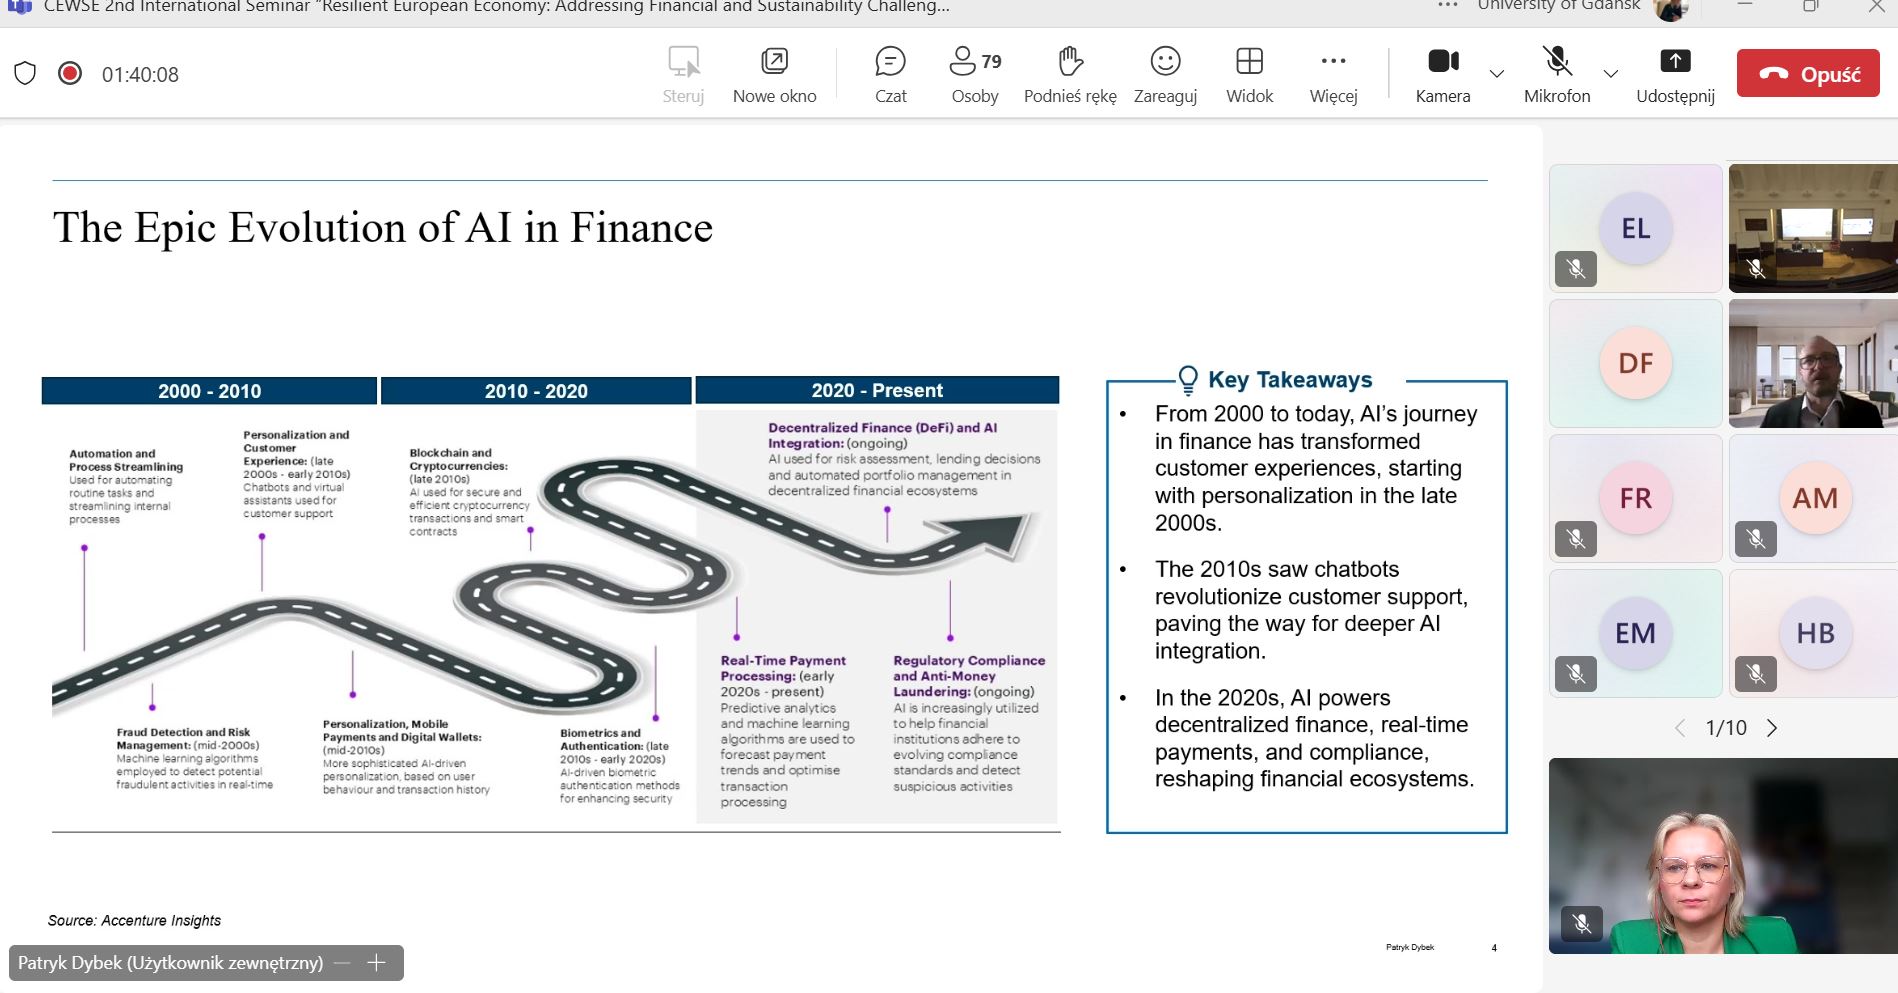Click the shield privacy icon
1898x993 pixels.
25,73
